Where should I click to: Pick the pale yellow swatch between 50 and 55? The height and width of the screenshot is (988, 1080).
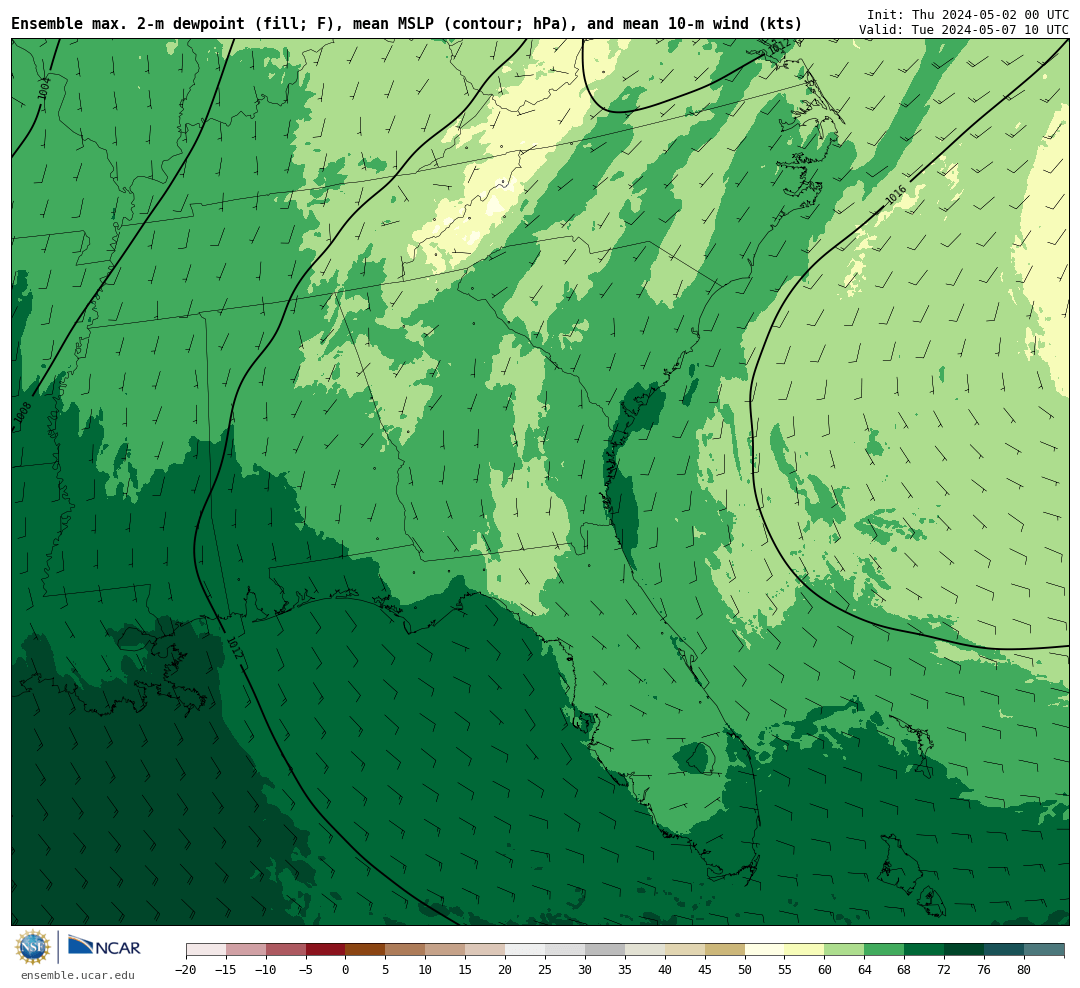[765, 950]
